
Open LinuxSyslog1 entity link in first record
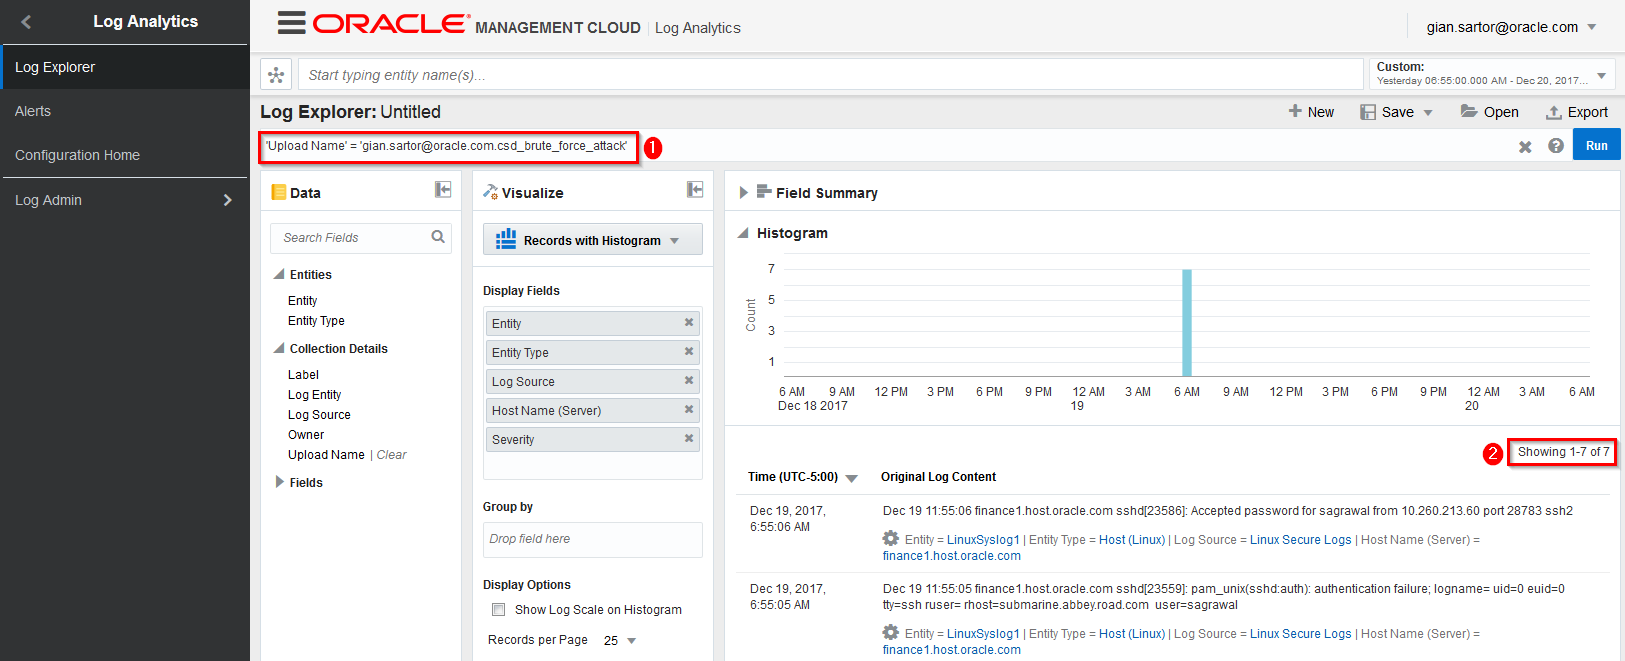click(x=983, y=539)
